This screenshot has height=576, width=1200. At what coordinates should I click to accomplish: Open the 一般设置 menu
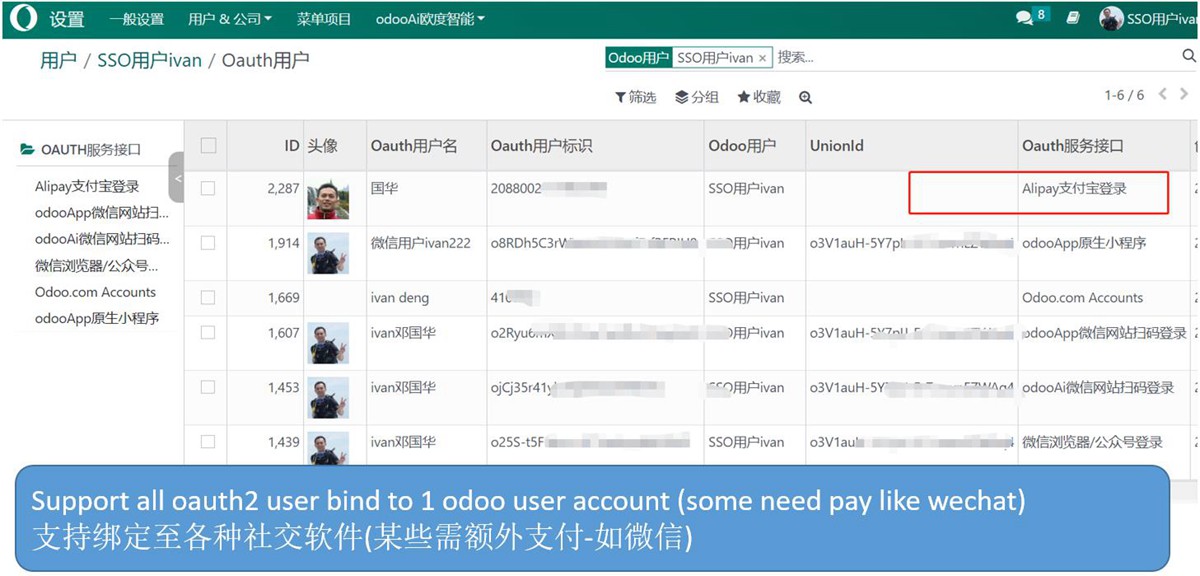pyautogui.click(x=136, y=19)
